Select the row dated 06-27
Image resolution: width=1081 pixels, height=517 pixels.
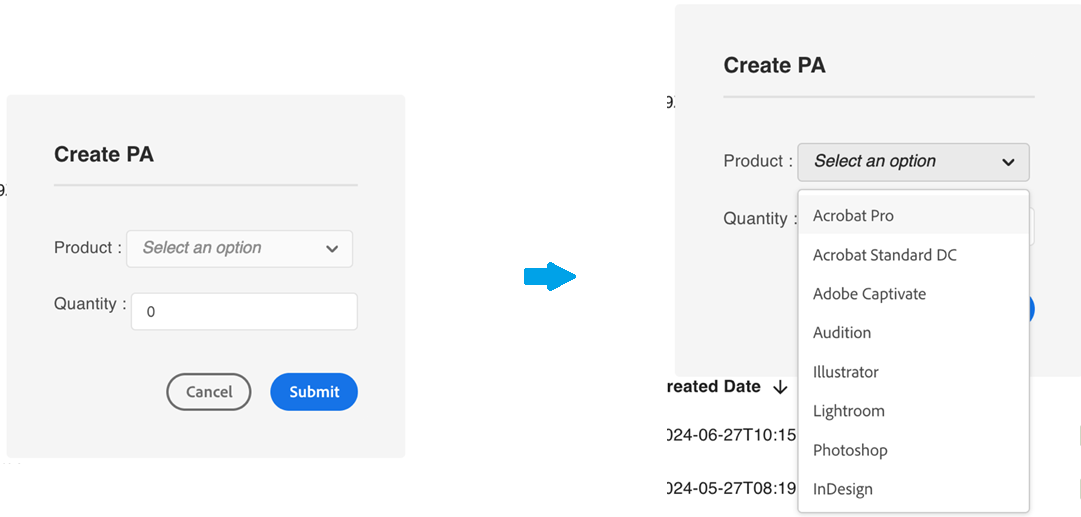[732, 435]
